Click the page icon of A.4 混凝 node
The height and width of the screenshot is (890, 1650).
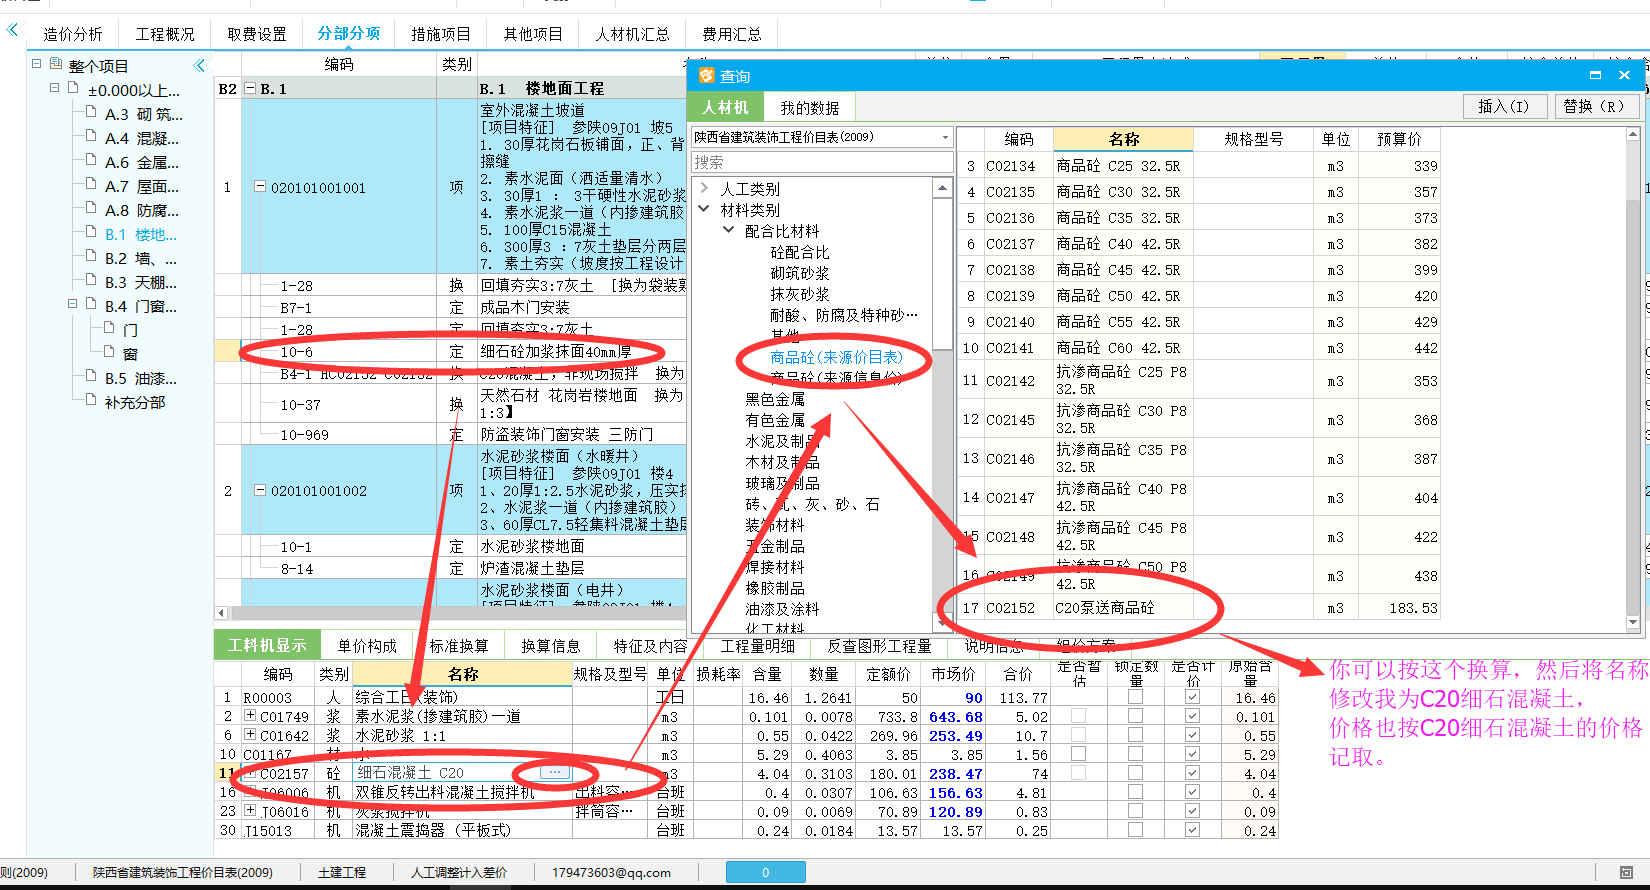(x=91, y=136)
